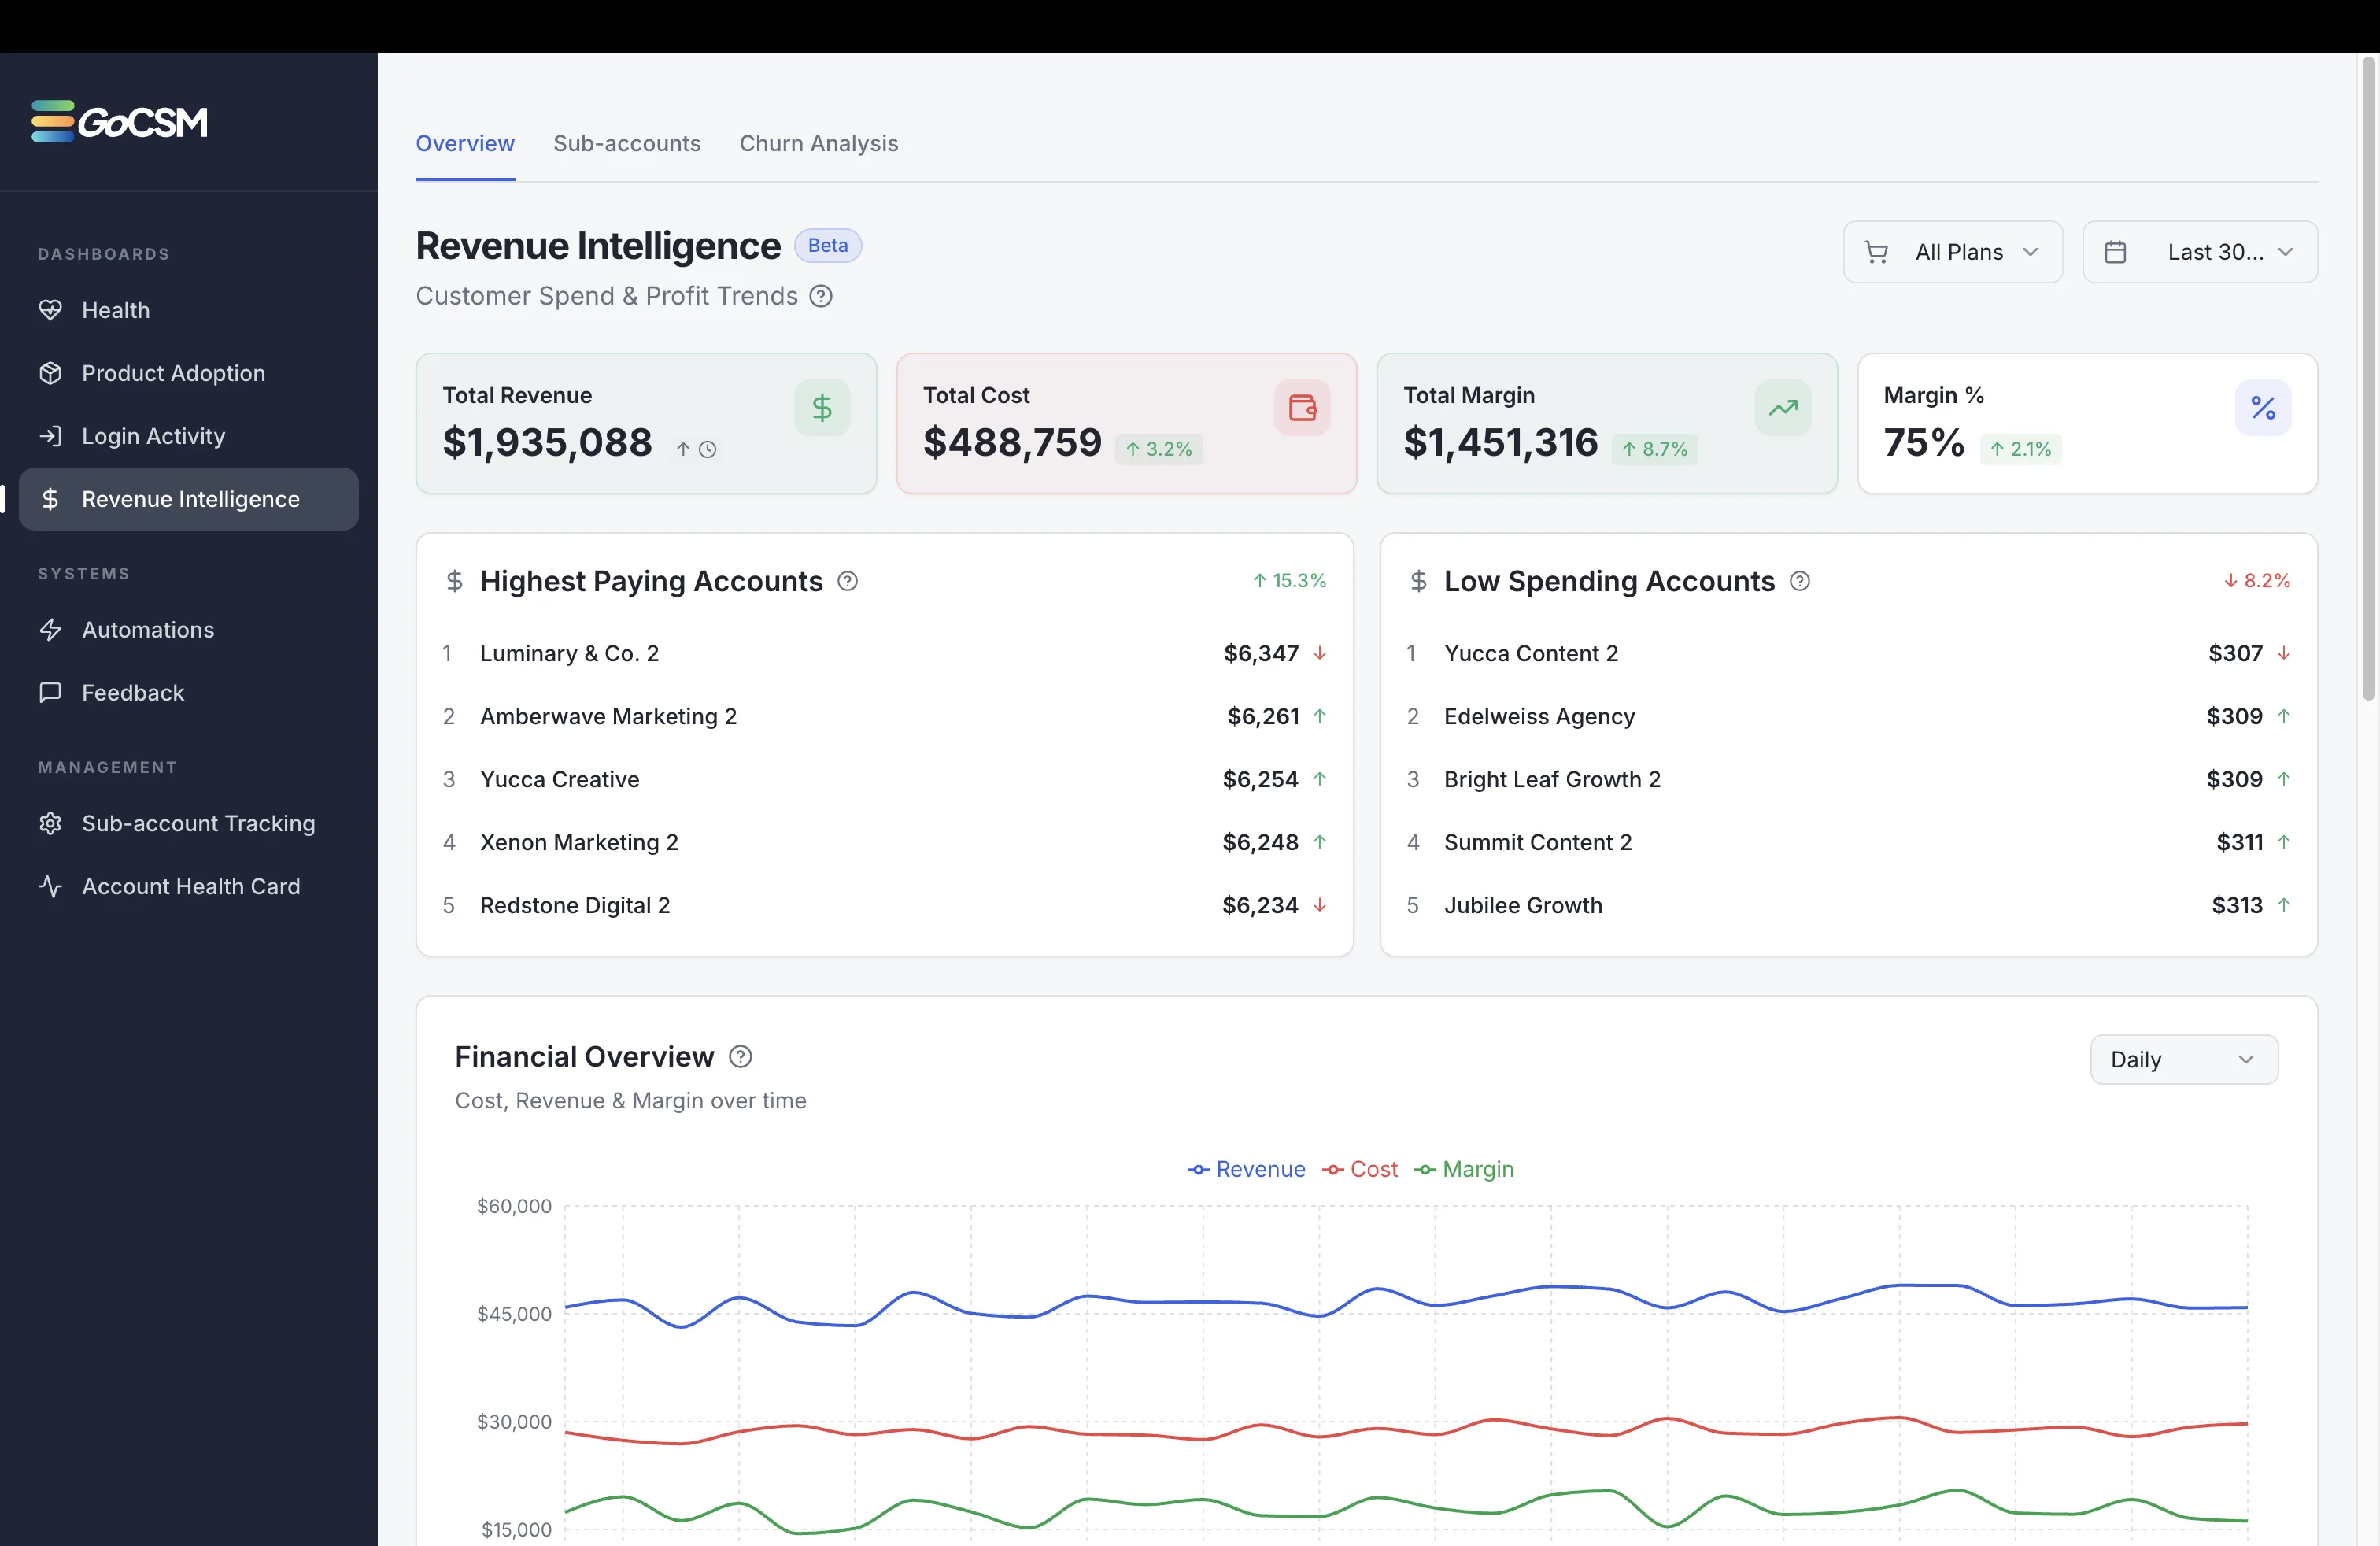The width and height of the screenshot is (2380, 1546).
Task: Click Luminary & Co. 2 account row
Action: click(x=885, y=653)
